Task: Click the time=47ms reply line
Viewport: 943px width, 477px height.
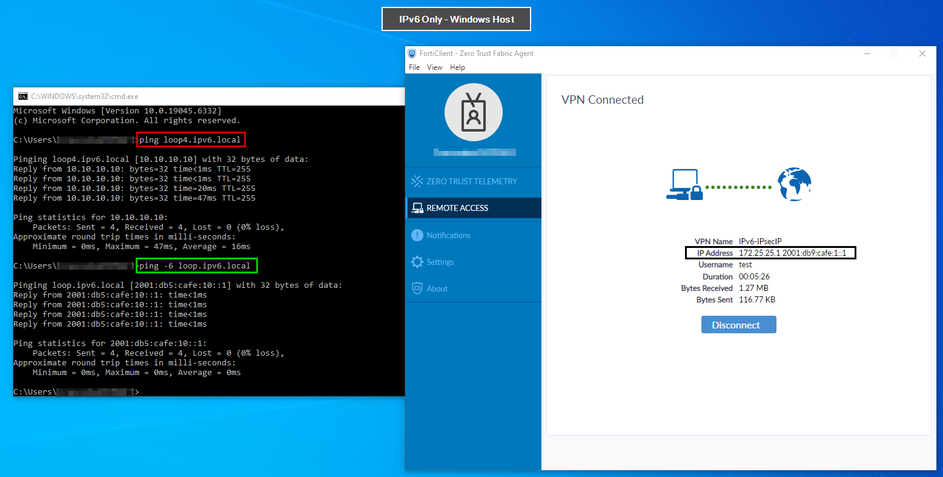Action: (134, 198)
